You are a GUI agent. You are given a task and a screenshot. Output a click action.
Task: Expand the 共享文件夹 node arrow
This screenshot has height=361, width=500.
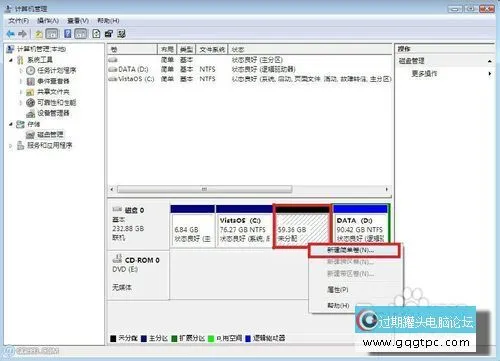pos(21,92)
